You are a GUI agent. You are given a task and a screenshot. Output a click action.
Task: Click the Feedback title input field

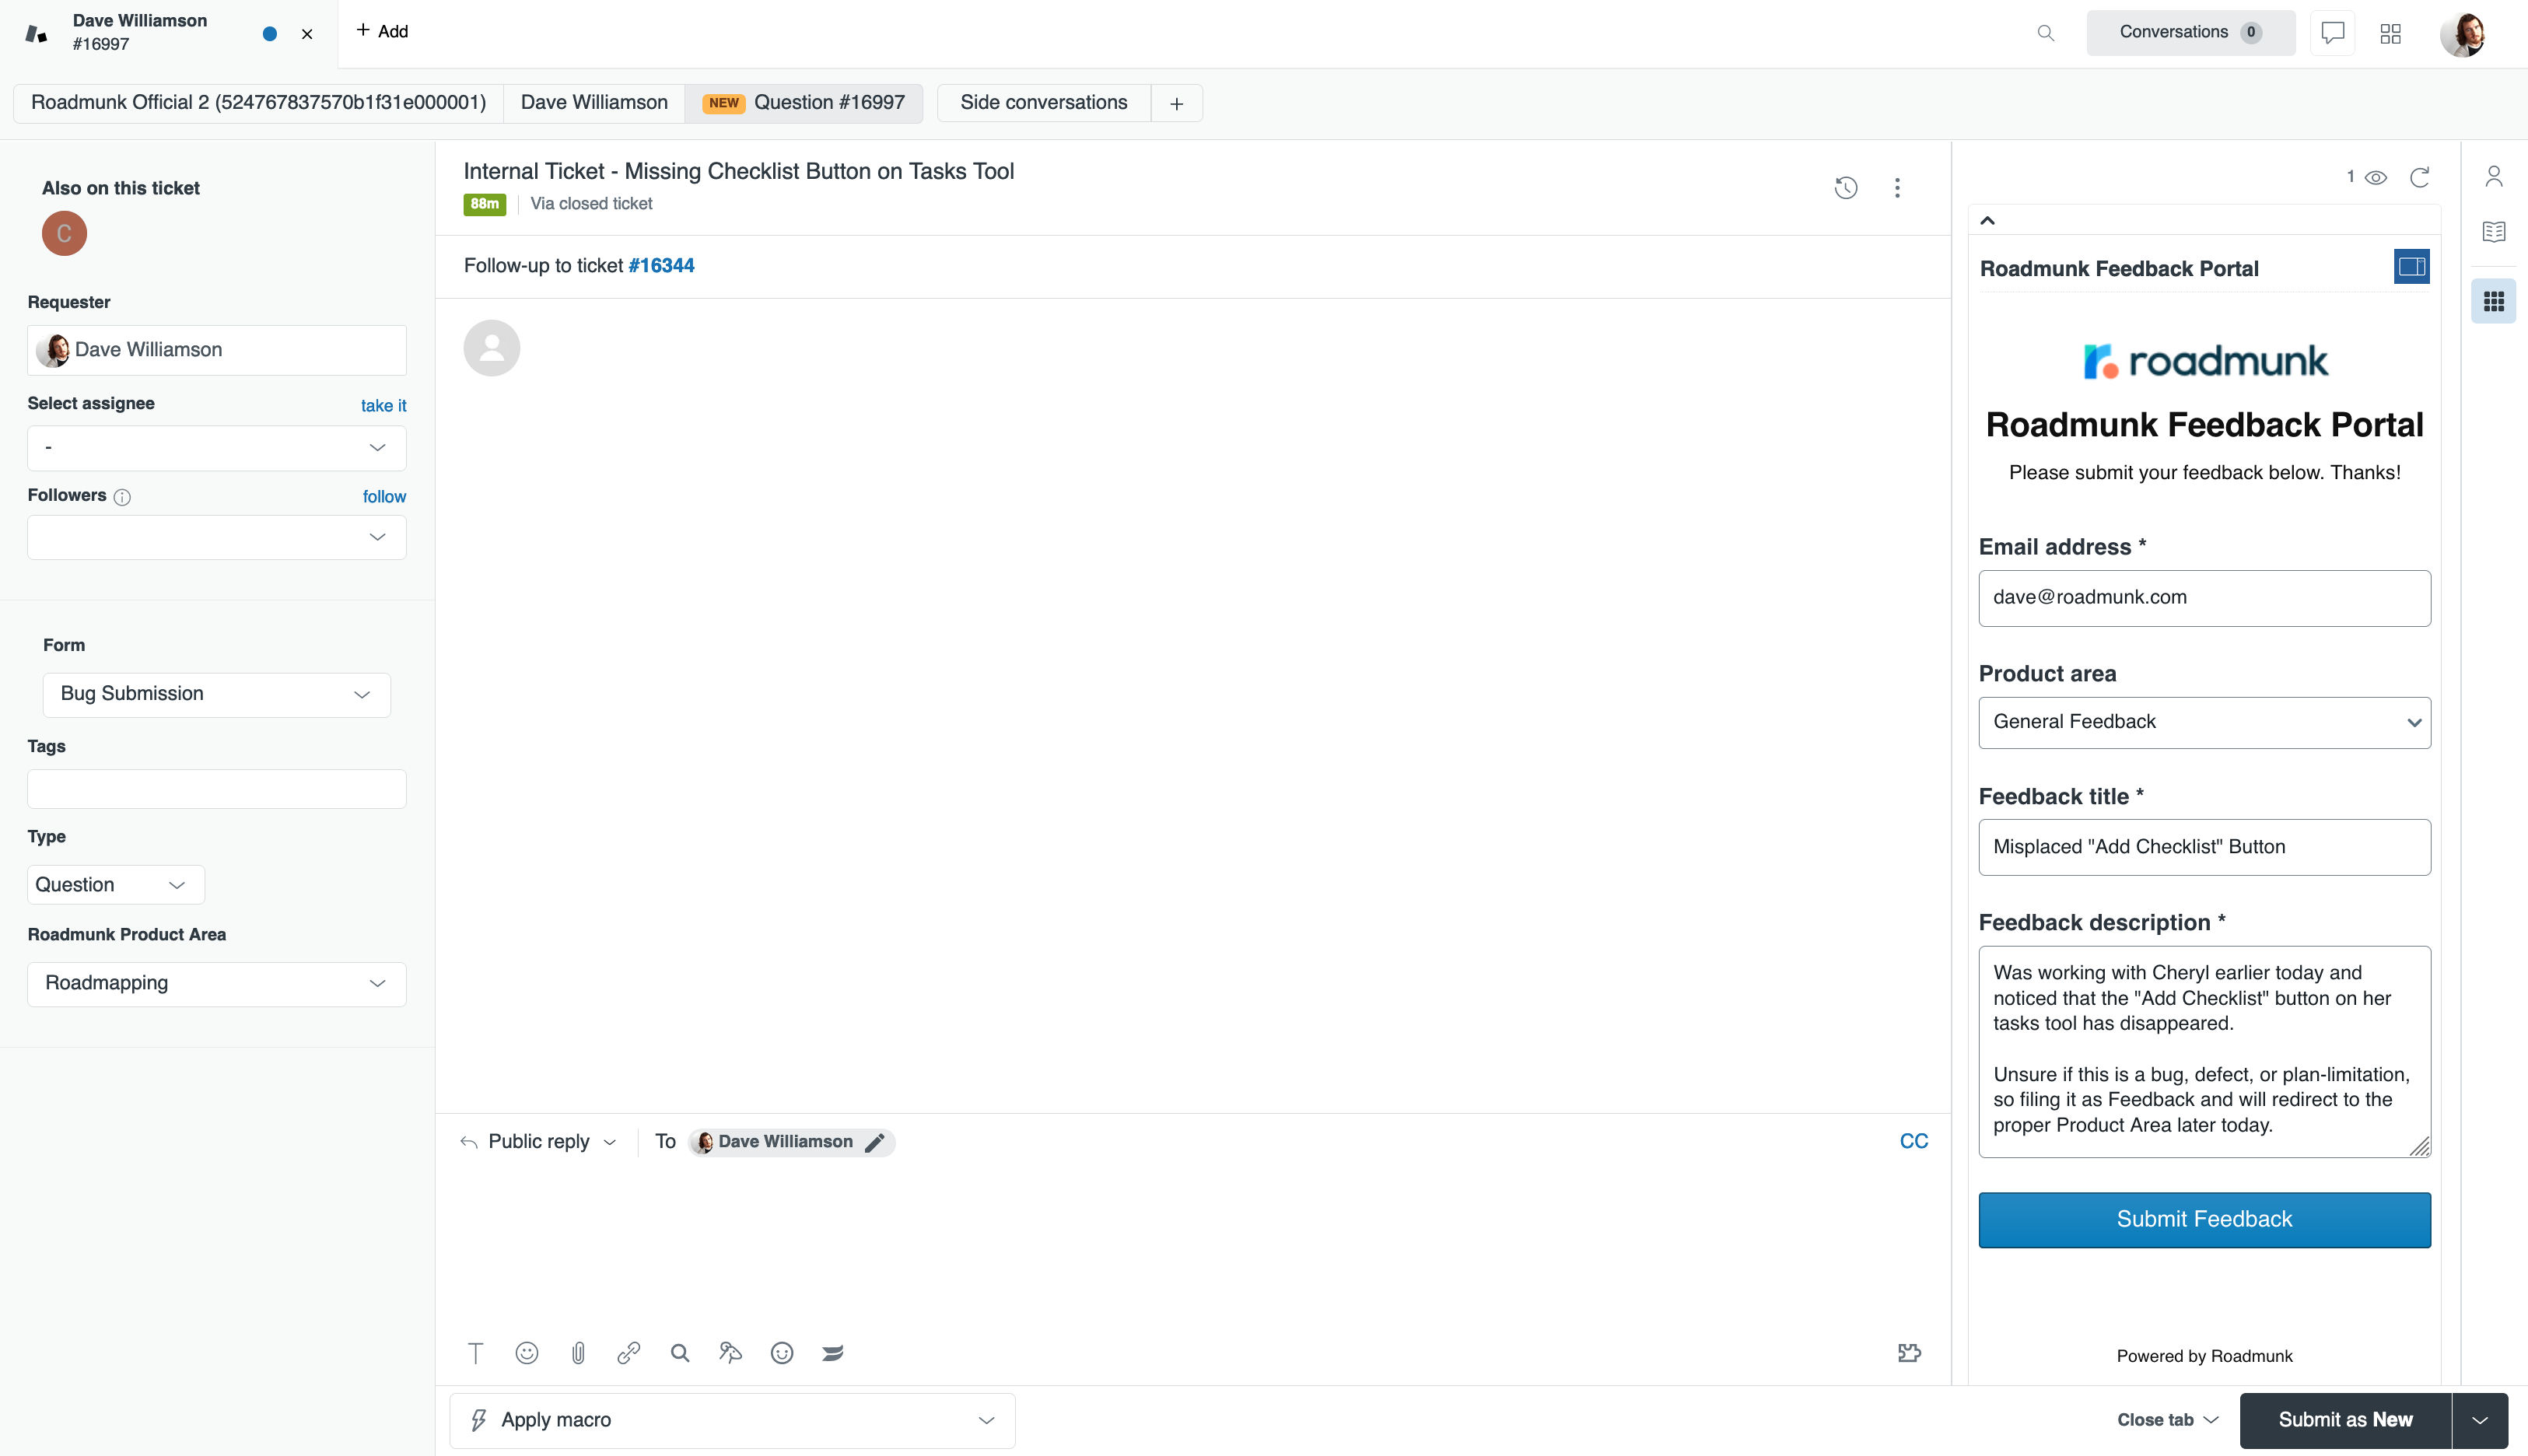[x=2204, y=847]
